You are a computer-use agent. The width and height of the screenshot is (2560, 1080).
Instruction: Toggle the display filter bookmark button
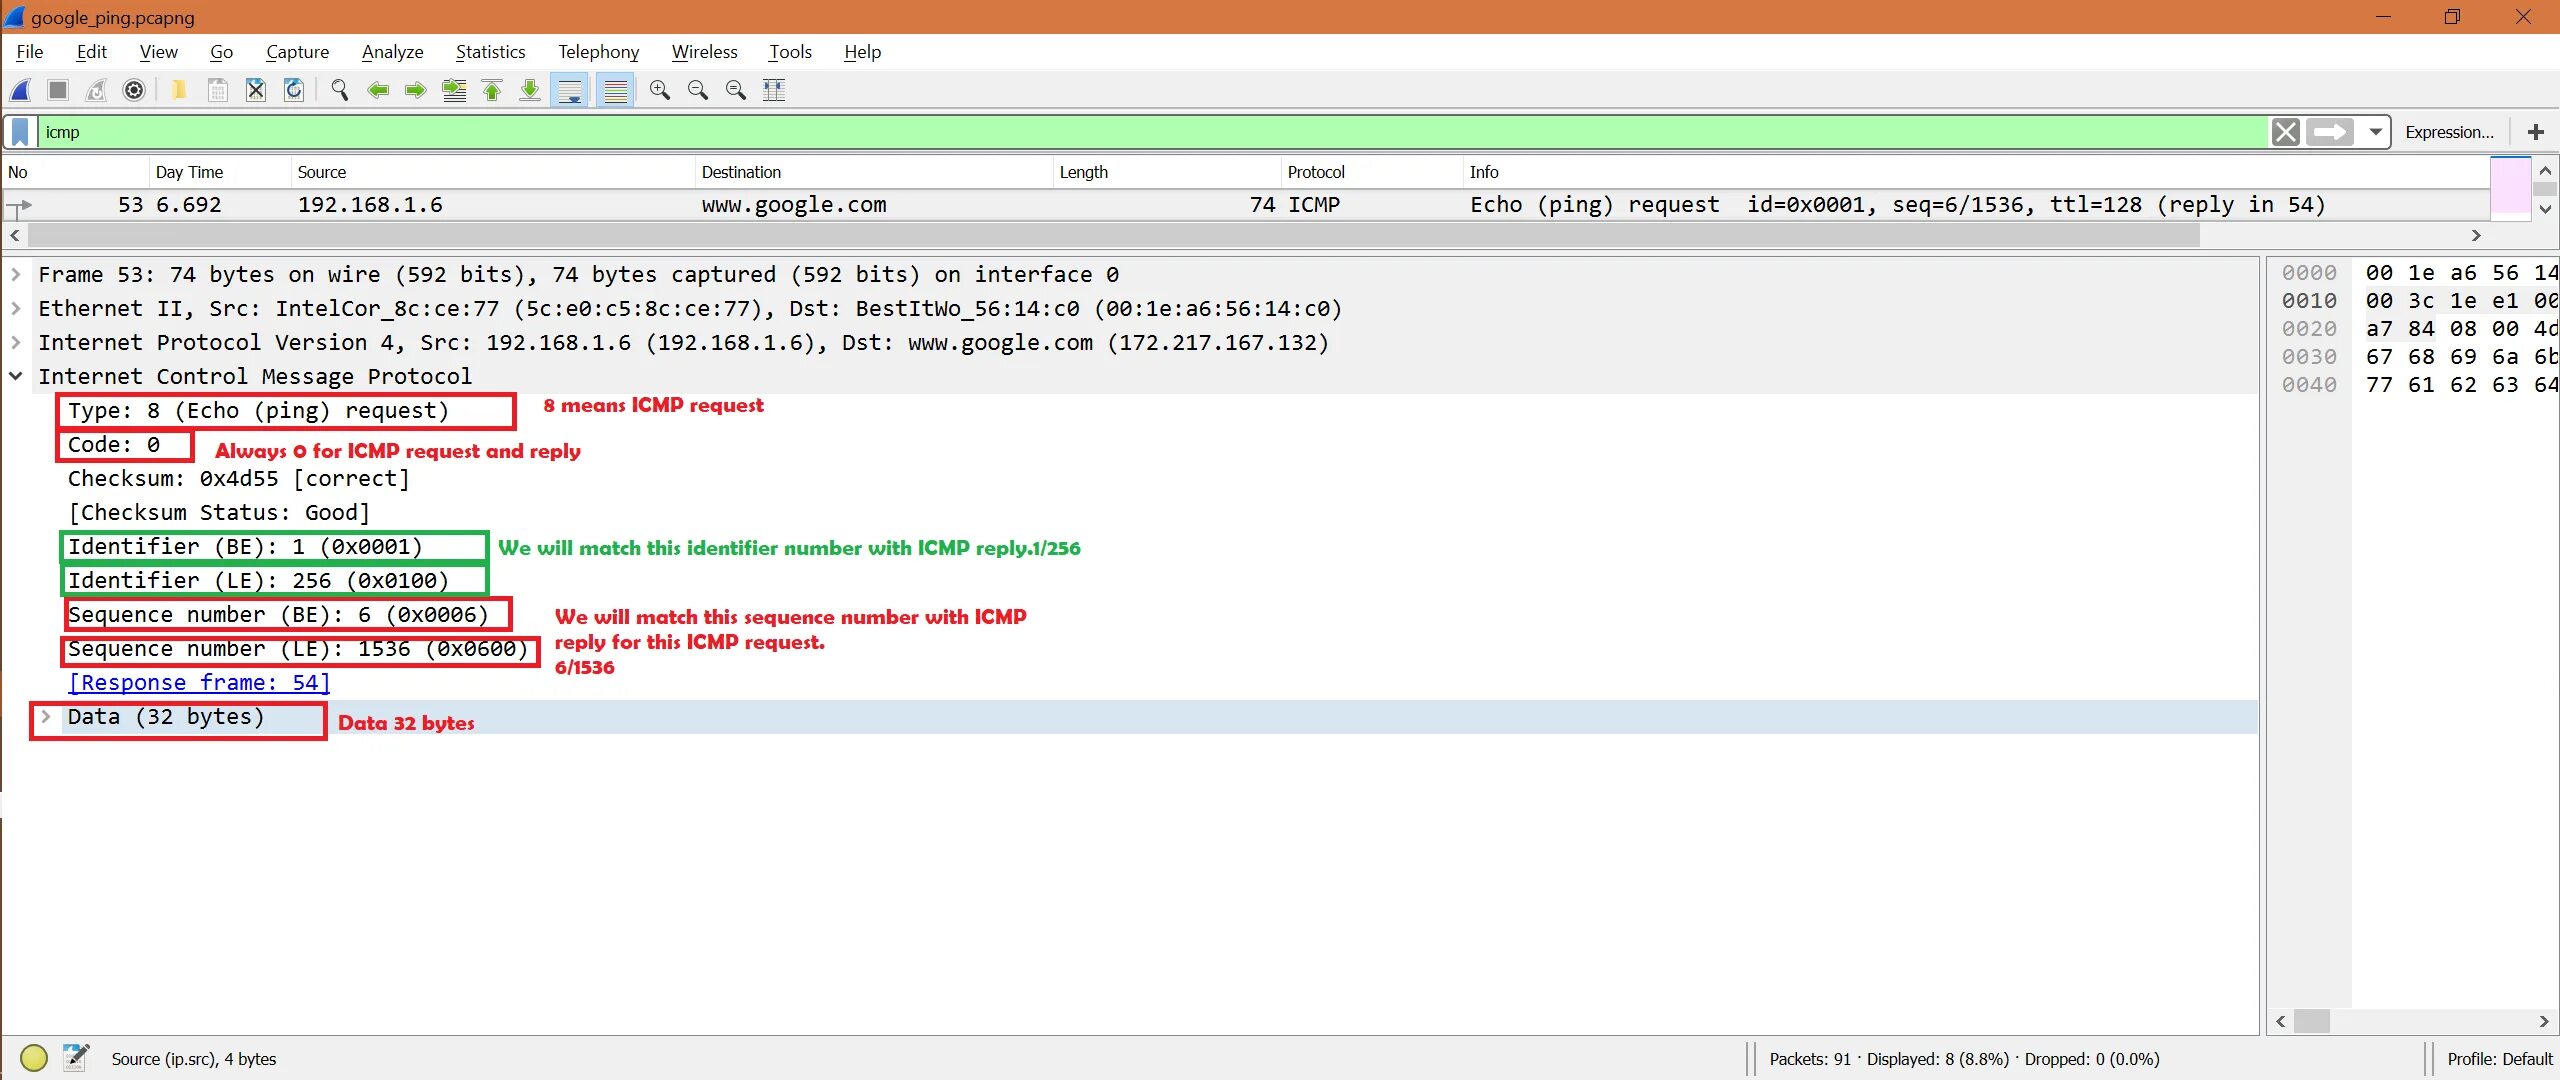coord(20,132)
